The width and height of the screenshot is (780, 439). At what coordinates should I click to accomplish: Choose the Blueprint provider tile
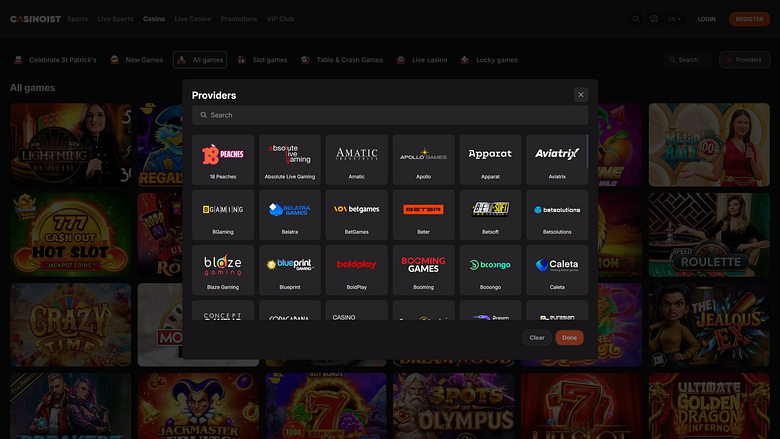[290, 270]
